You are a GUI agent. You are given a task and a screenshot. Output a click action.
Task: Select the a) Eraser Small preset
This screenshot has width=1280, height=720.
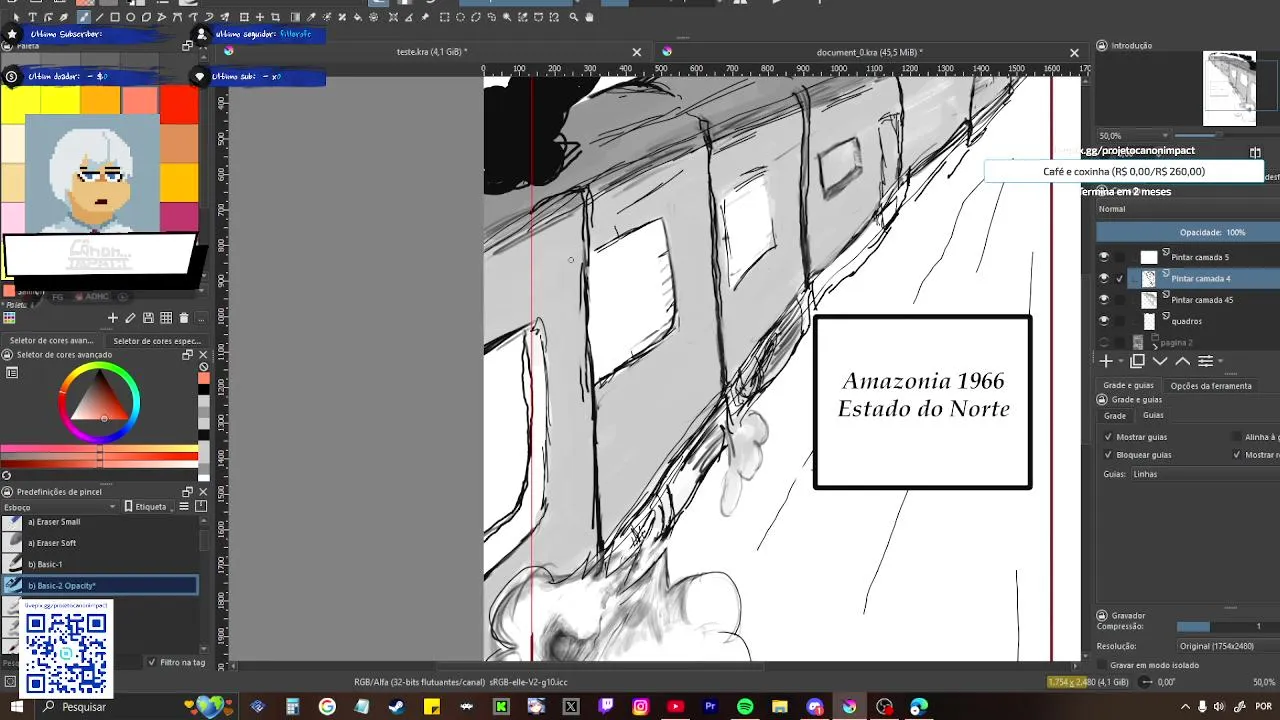coord(100,522)
